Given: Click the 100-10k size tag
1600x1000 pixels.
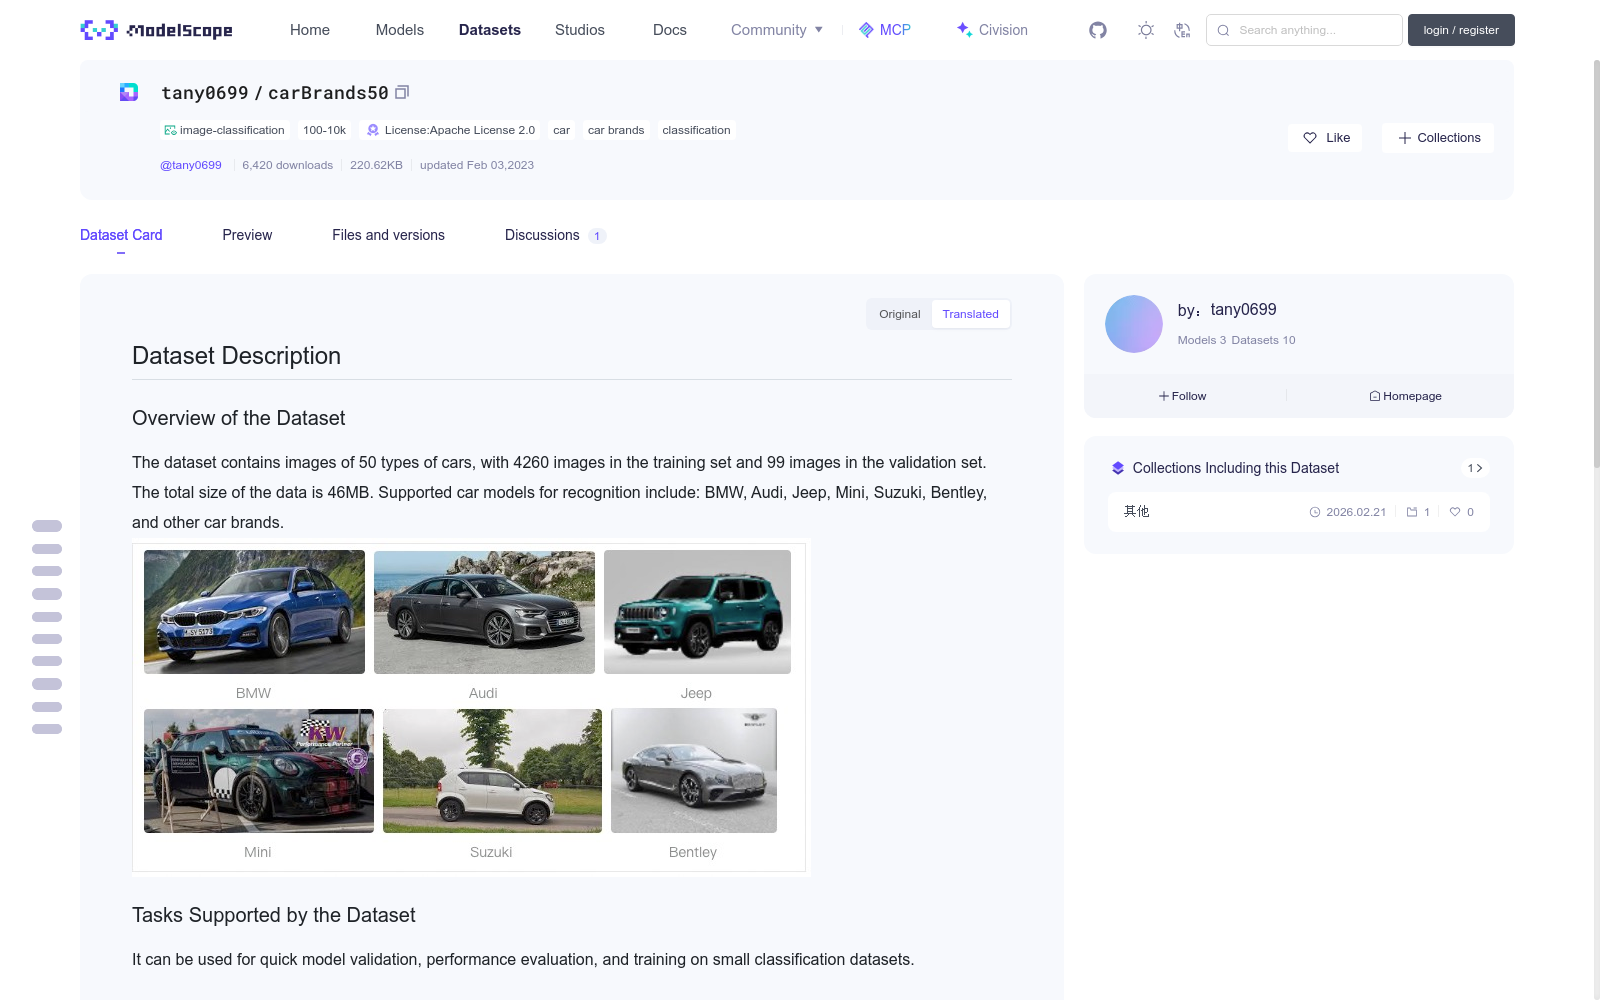Looking at the screenshot, I should 324,130.
